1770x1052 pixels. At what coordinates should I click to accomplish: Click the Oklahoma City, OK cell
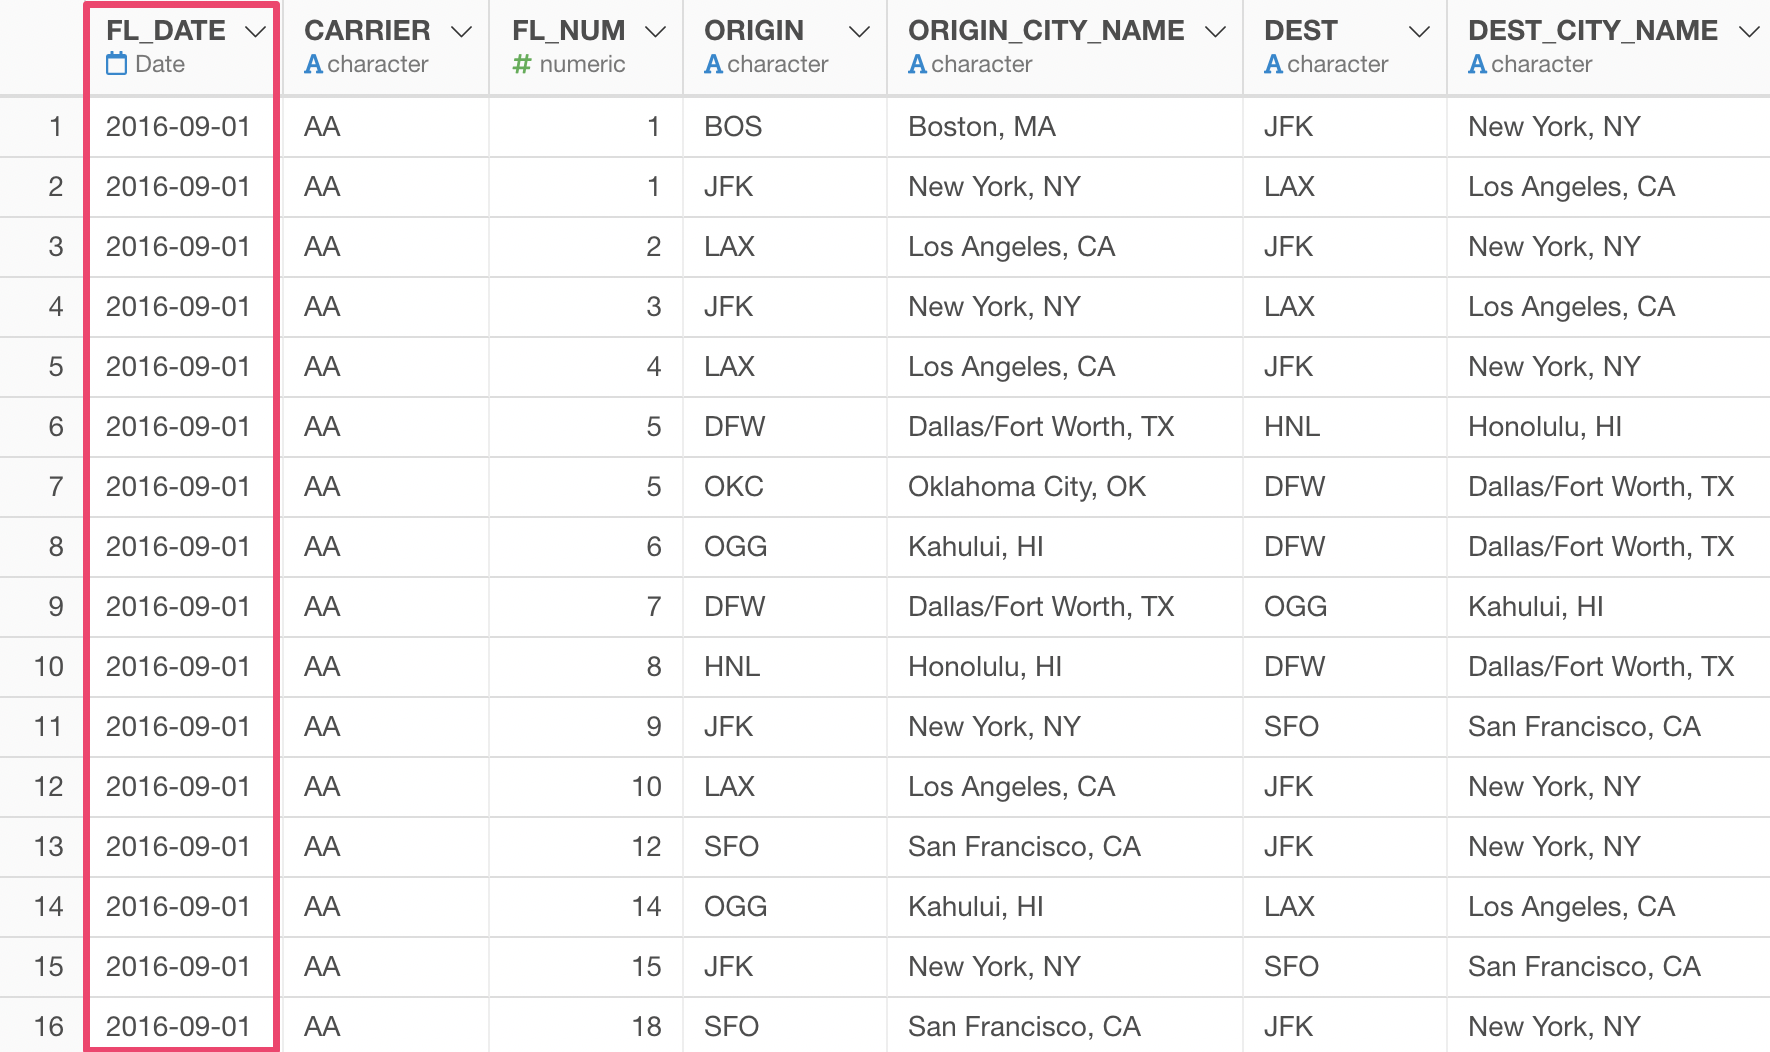(1027, 487)
